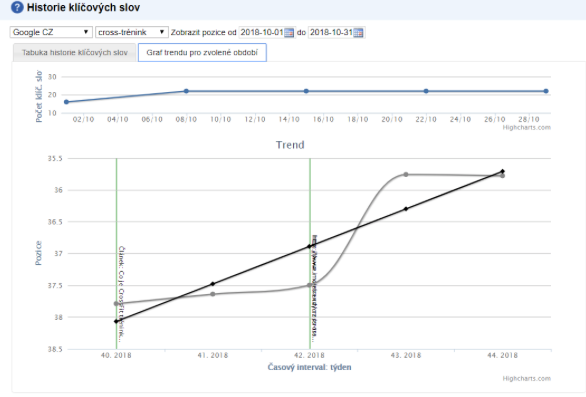Click grey position point for week 44. 2018
The height and width of the screenshot is (397, 586).
pyautogui.click(x=503, y=176)
